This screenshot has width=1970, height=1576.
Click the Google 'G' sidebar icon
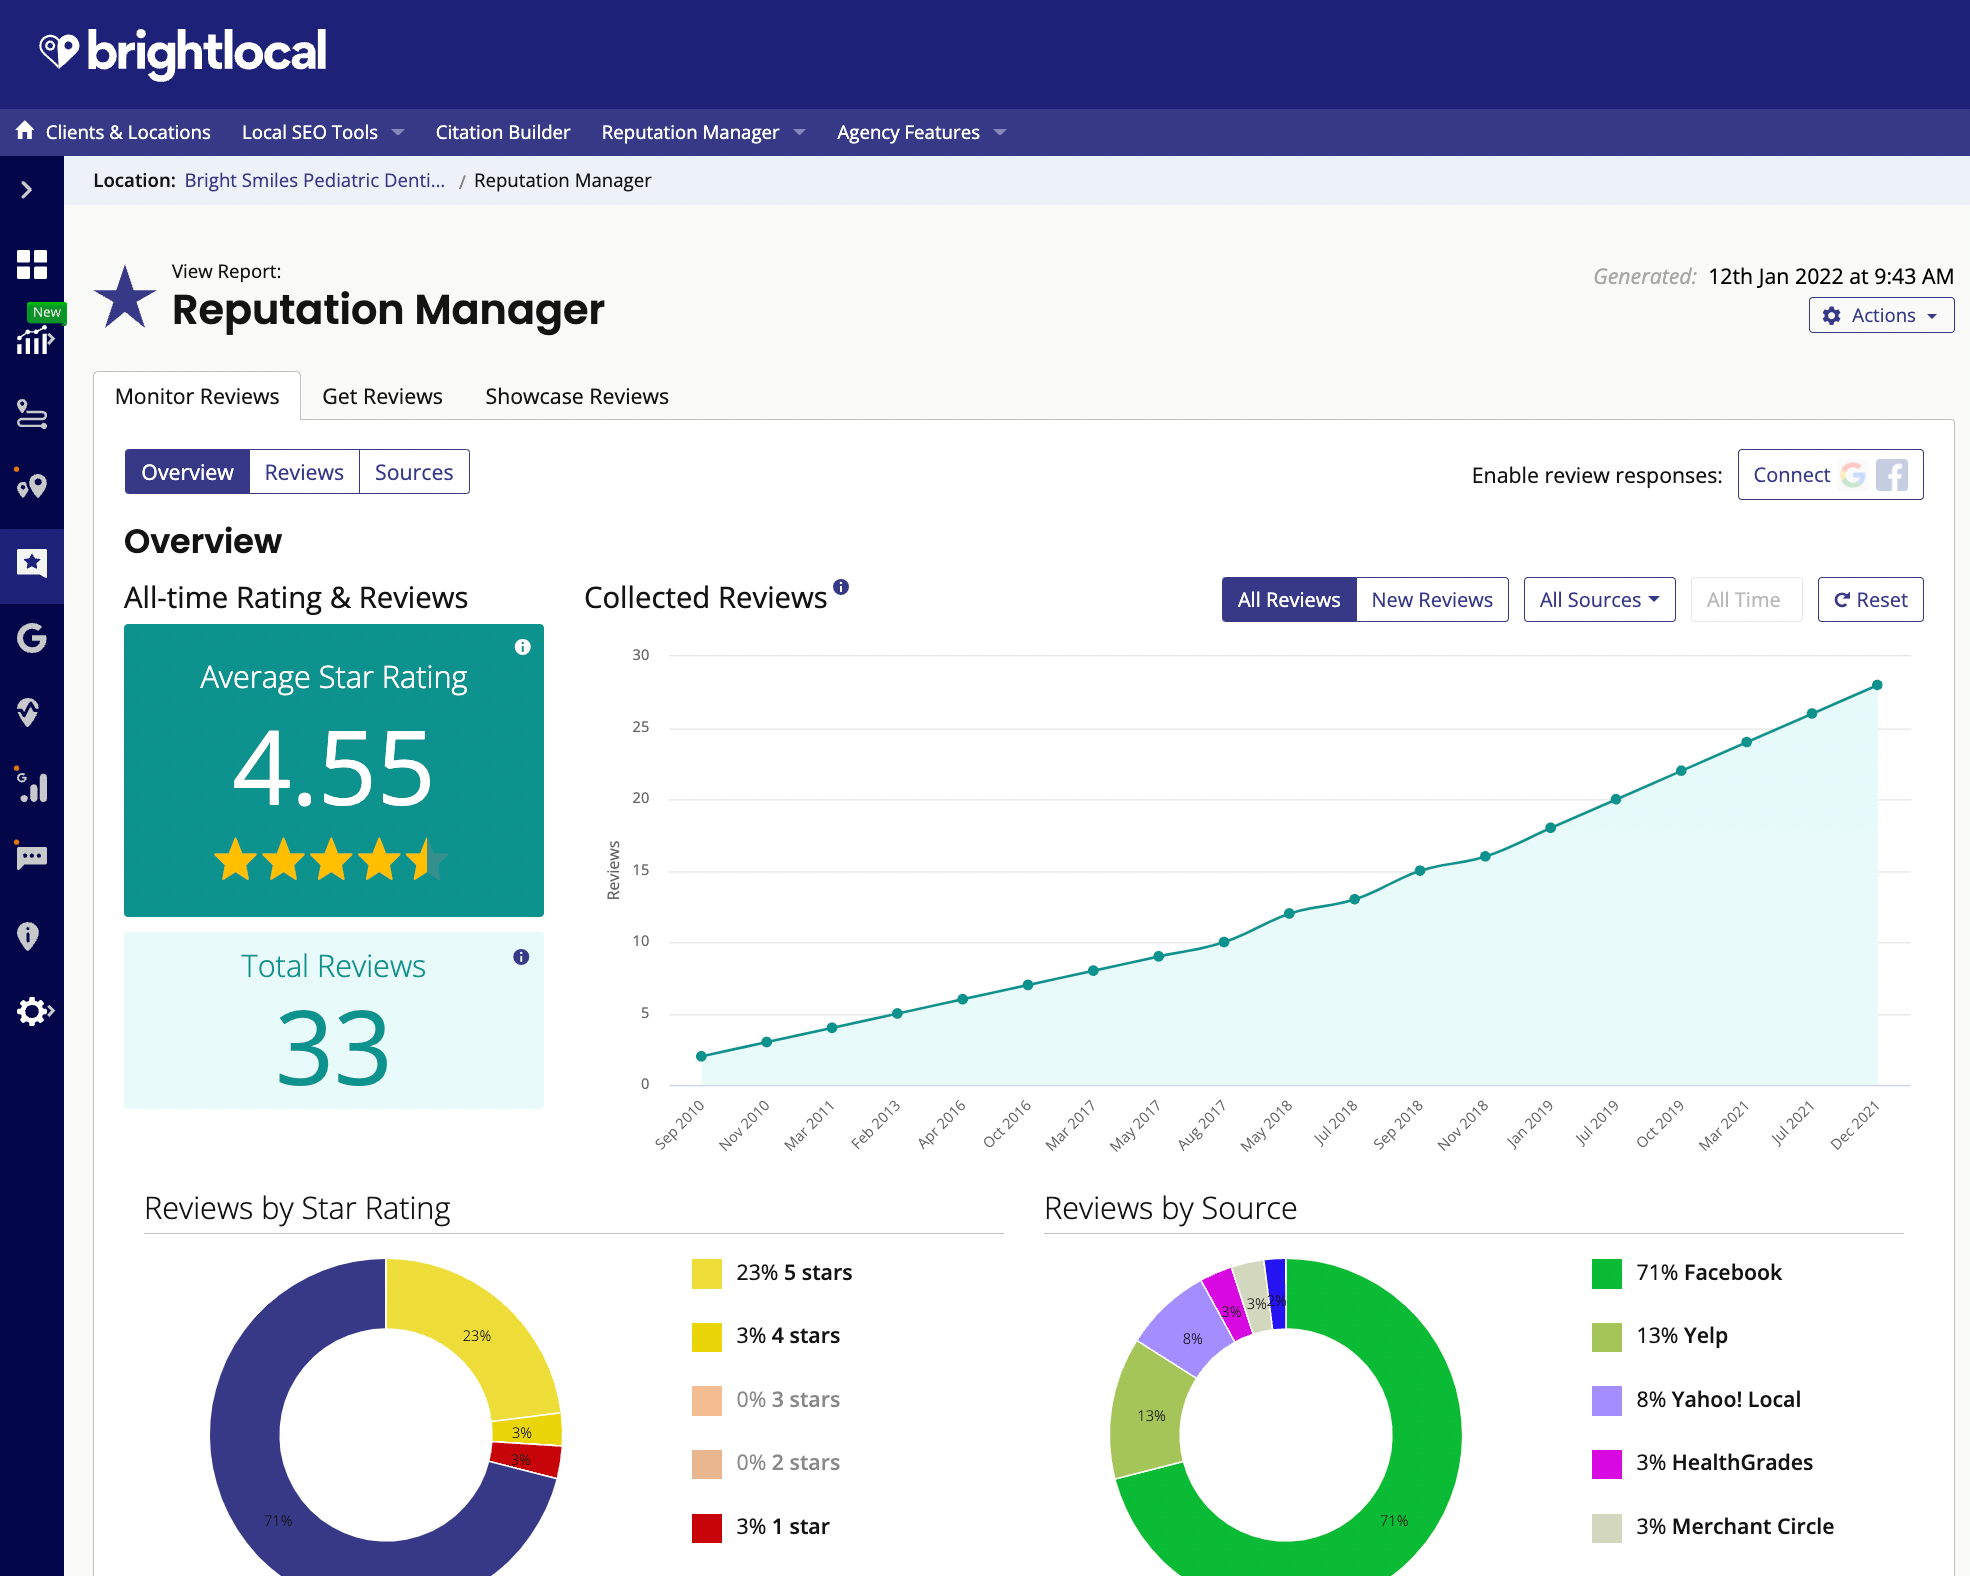tap(32, 638)
